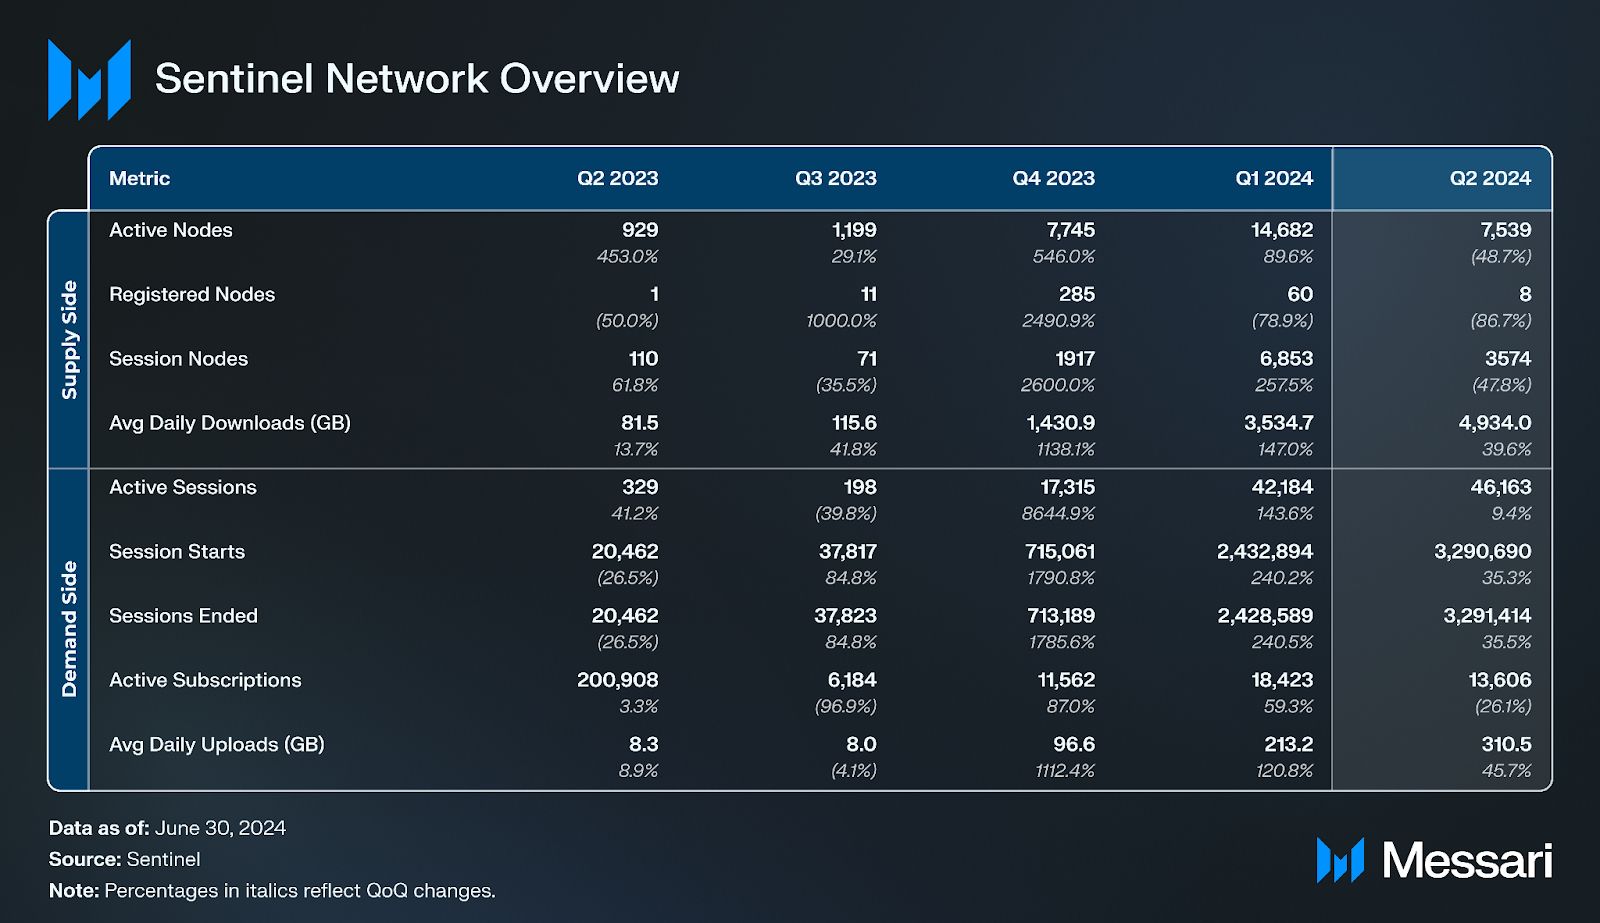Click the uploads value 310.5

(1507, 744)
